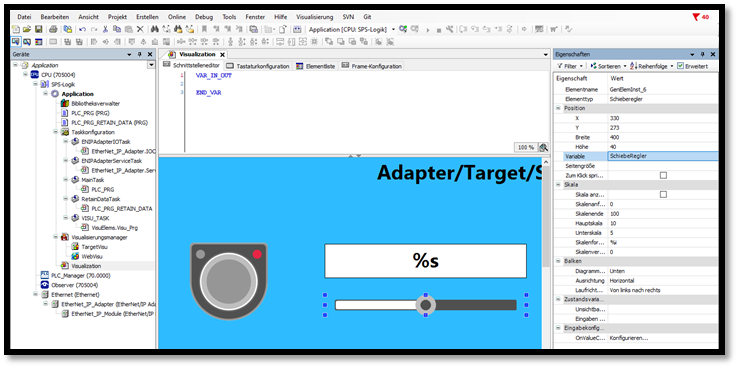Open the Visualisierung menu
Viewport: 738px width, 368px height.
pos(314,17)
